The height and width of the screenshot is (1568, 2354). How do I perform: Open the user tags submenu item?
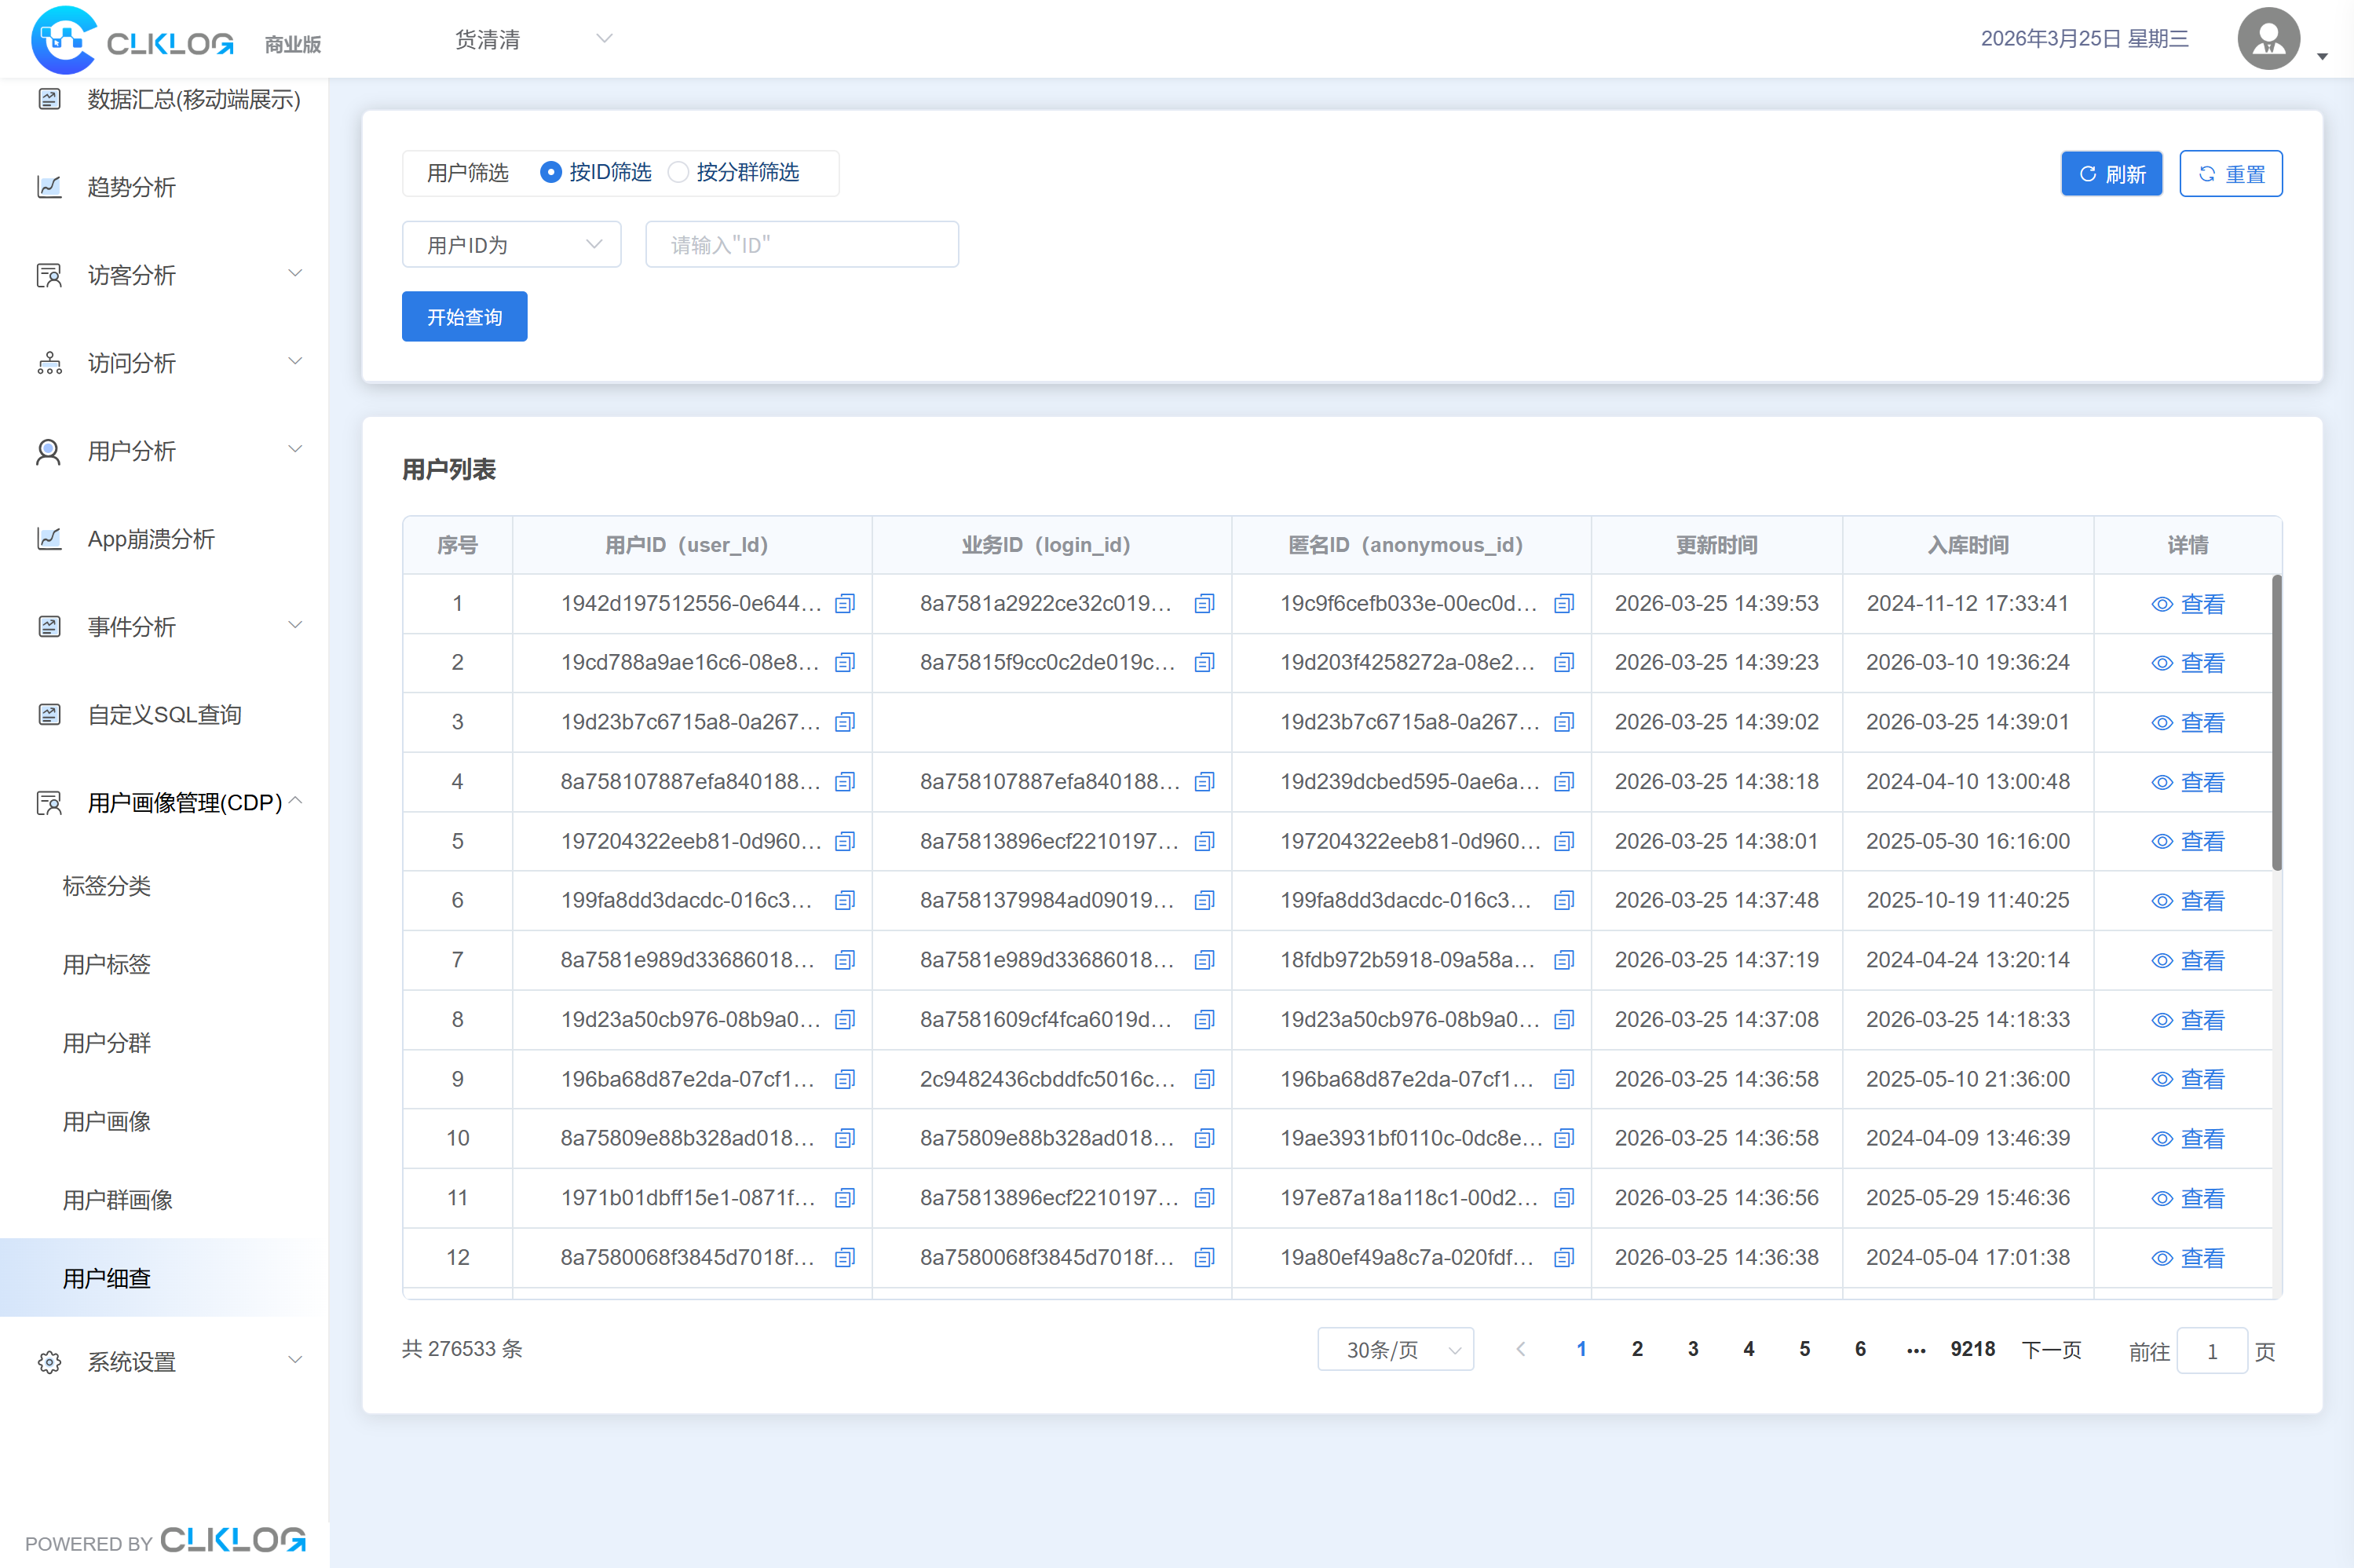(x=106, y=964)
